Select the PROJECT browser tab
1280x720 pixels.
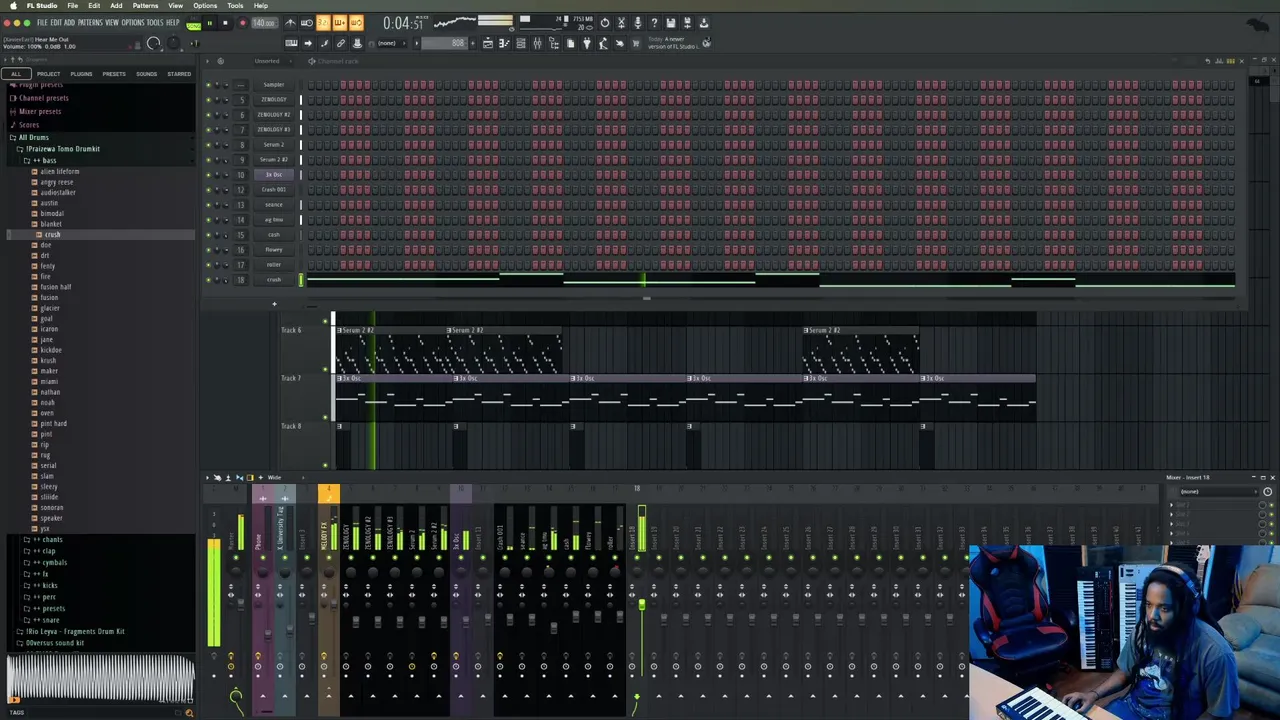click(48, 74)
